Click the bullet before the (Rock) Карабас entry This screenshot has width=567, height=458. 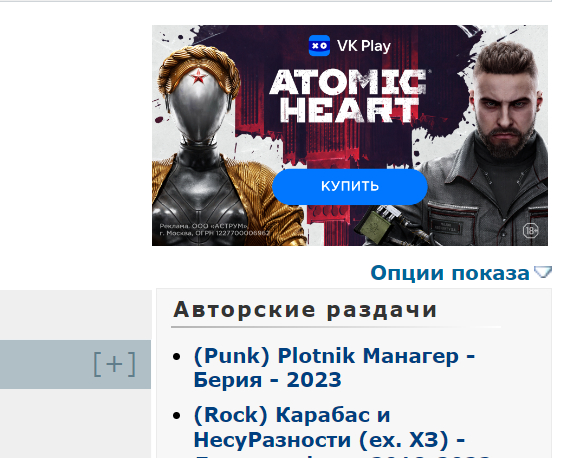click(177, 416)
